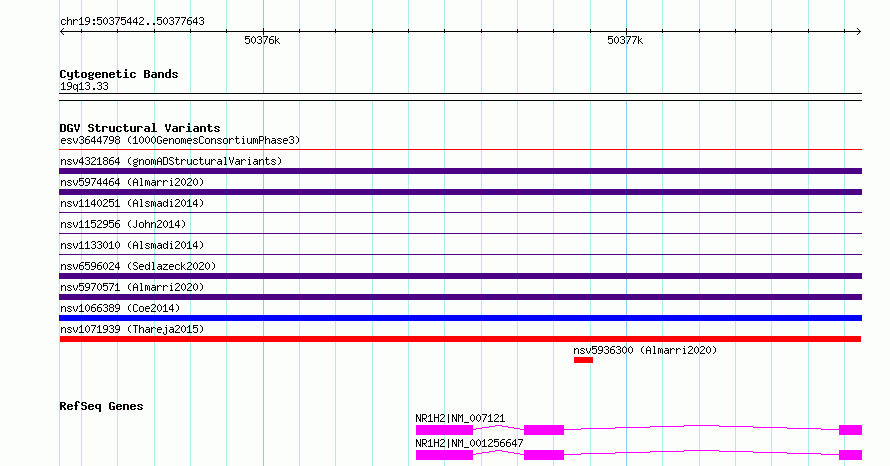Click the thin line below nsv1133010
The image size is (890, 466).
pos(460,254)
